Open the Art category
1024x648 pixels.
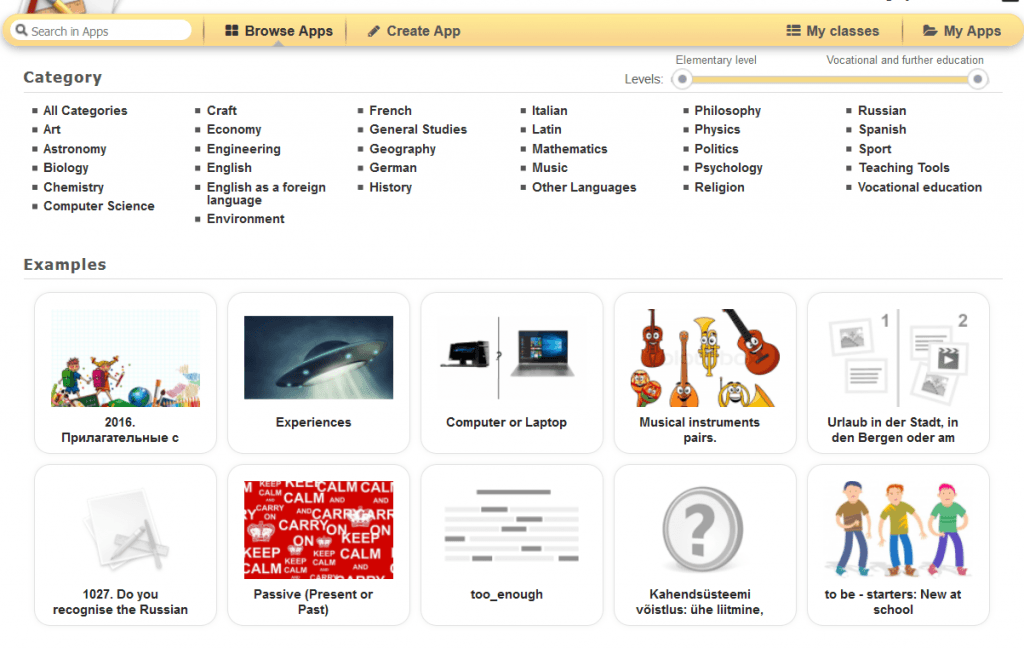click(x=52, y=129)
